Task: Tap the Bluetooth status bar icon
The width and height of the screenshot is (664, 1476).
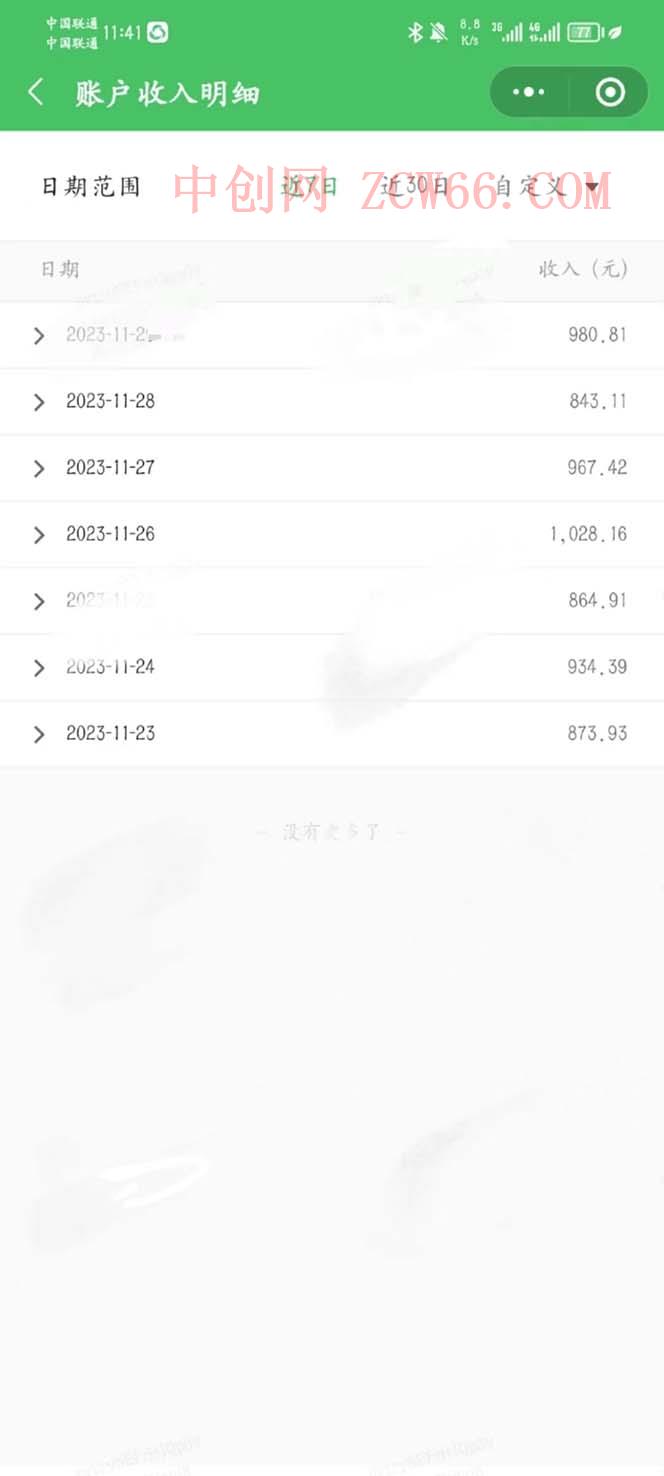Action: (x=415, y=32)
